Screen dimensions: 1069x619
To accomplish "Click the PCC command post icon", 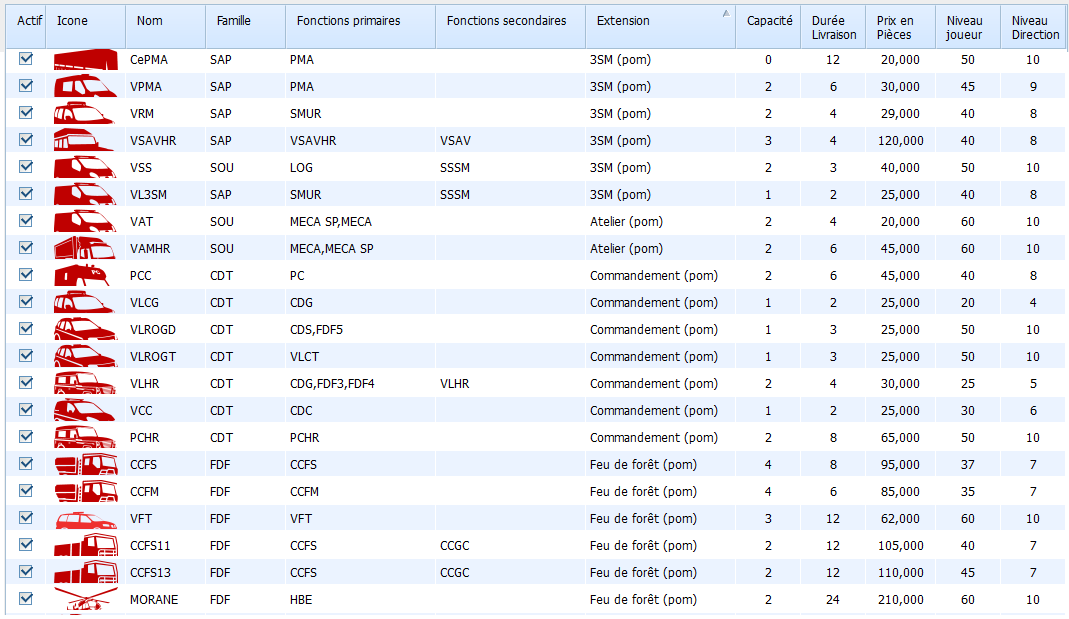I will 85,276.
